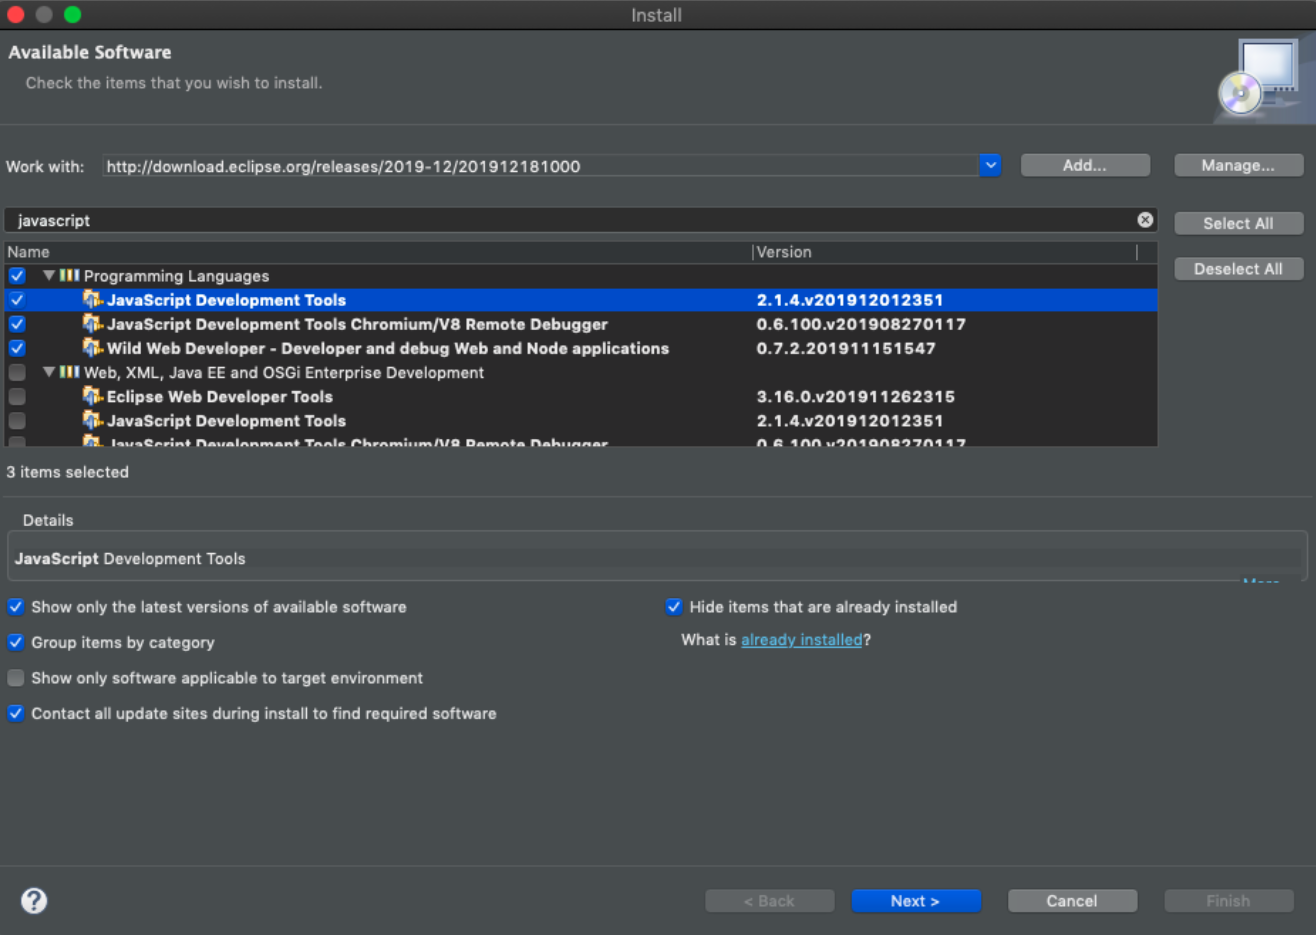Viewport: 1316px width, 935px height.
Task: Click the Version column header
Action: tap(945, 252)
